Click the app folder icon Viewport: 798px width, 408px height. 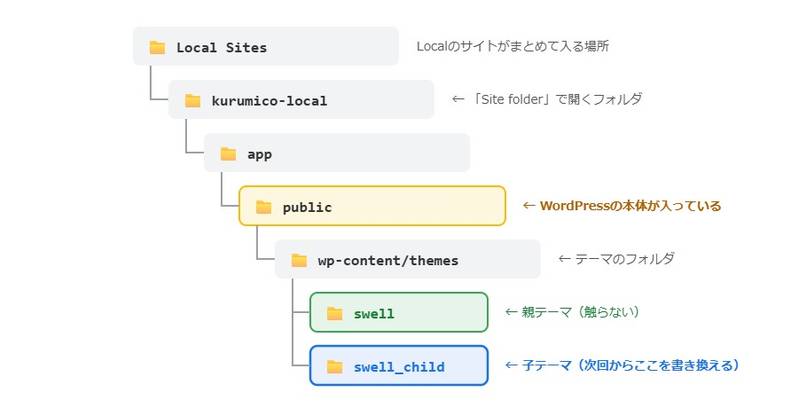pyautogui.click(x=228, y=154)
